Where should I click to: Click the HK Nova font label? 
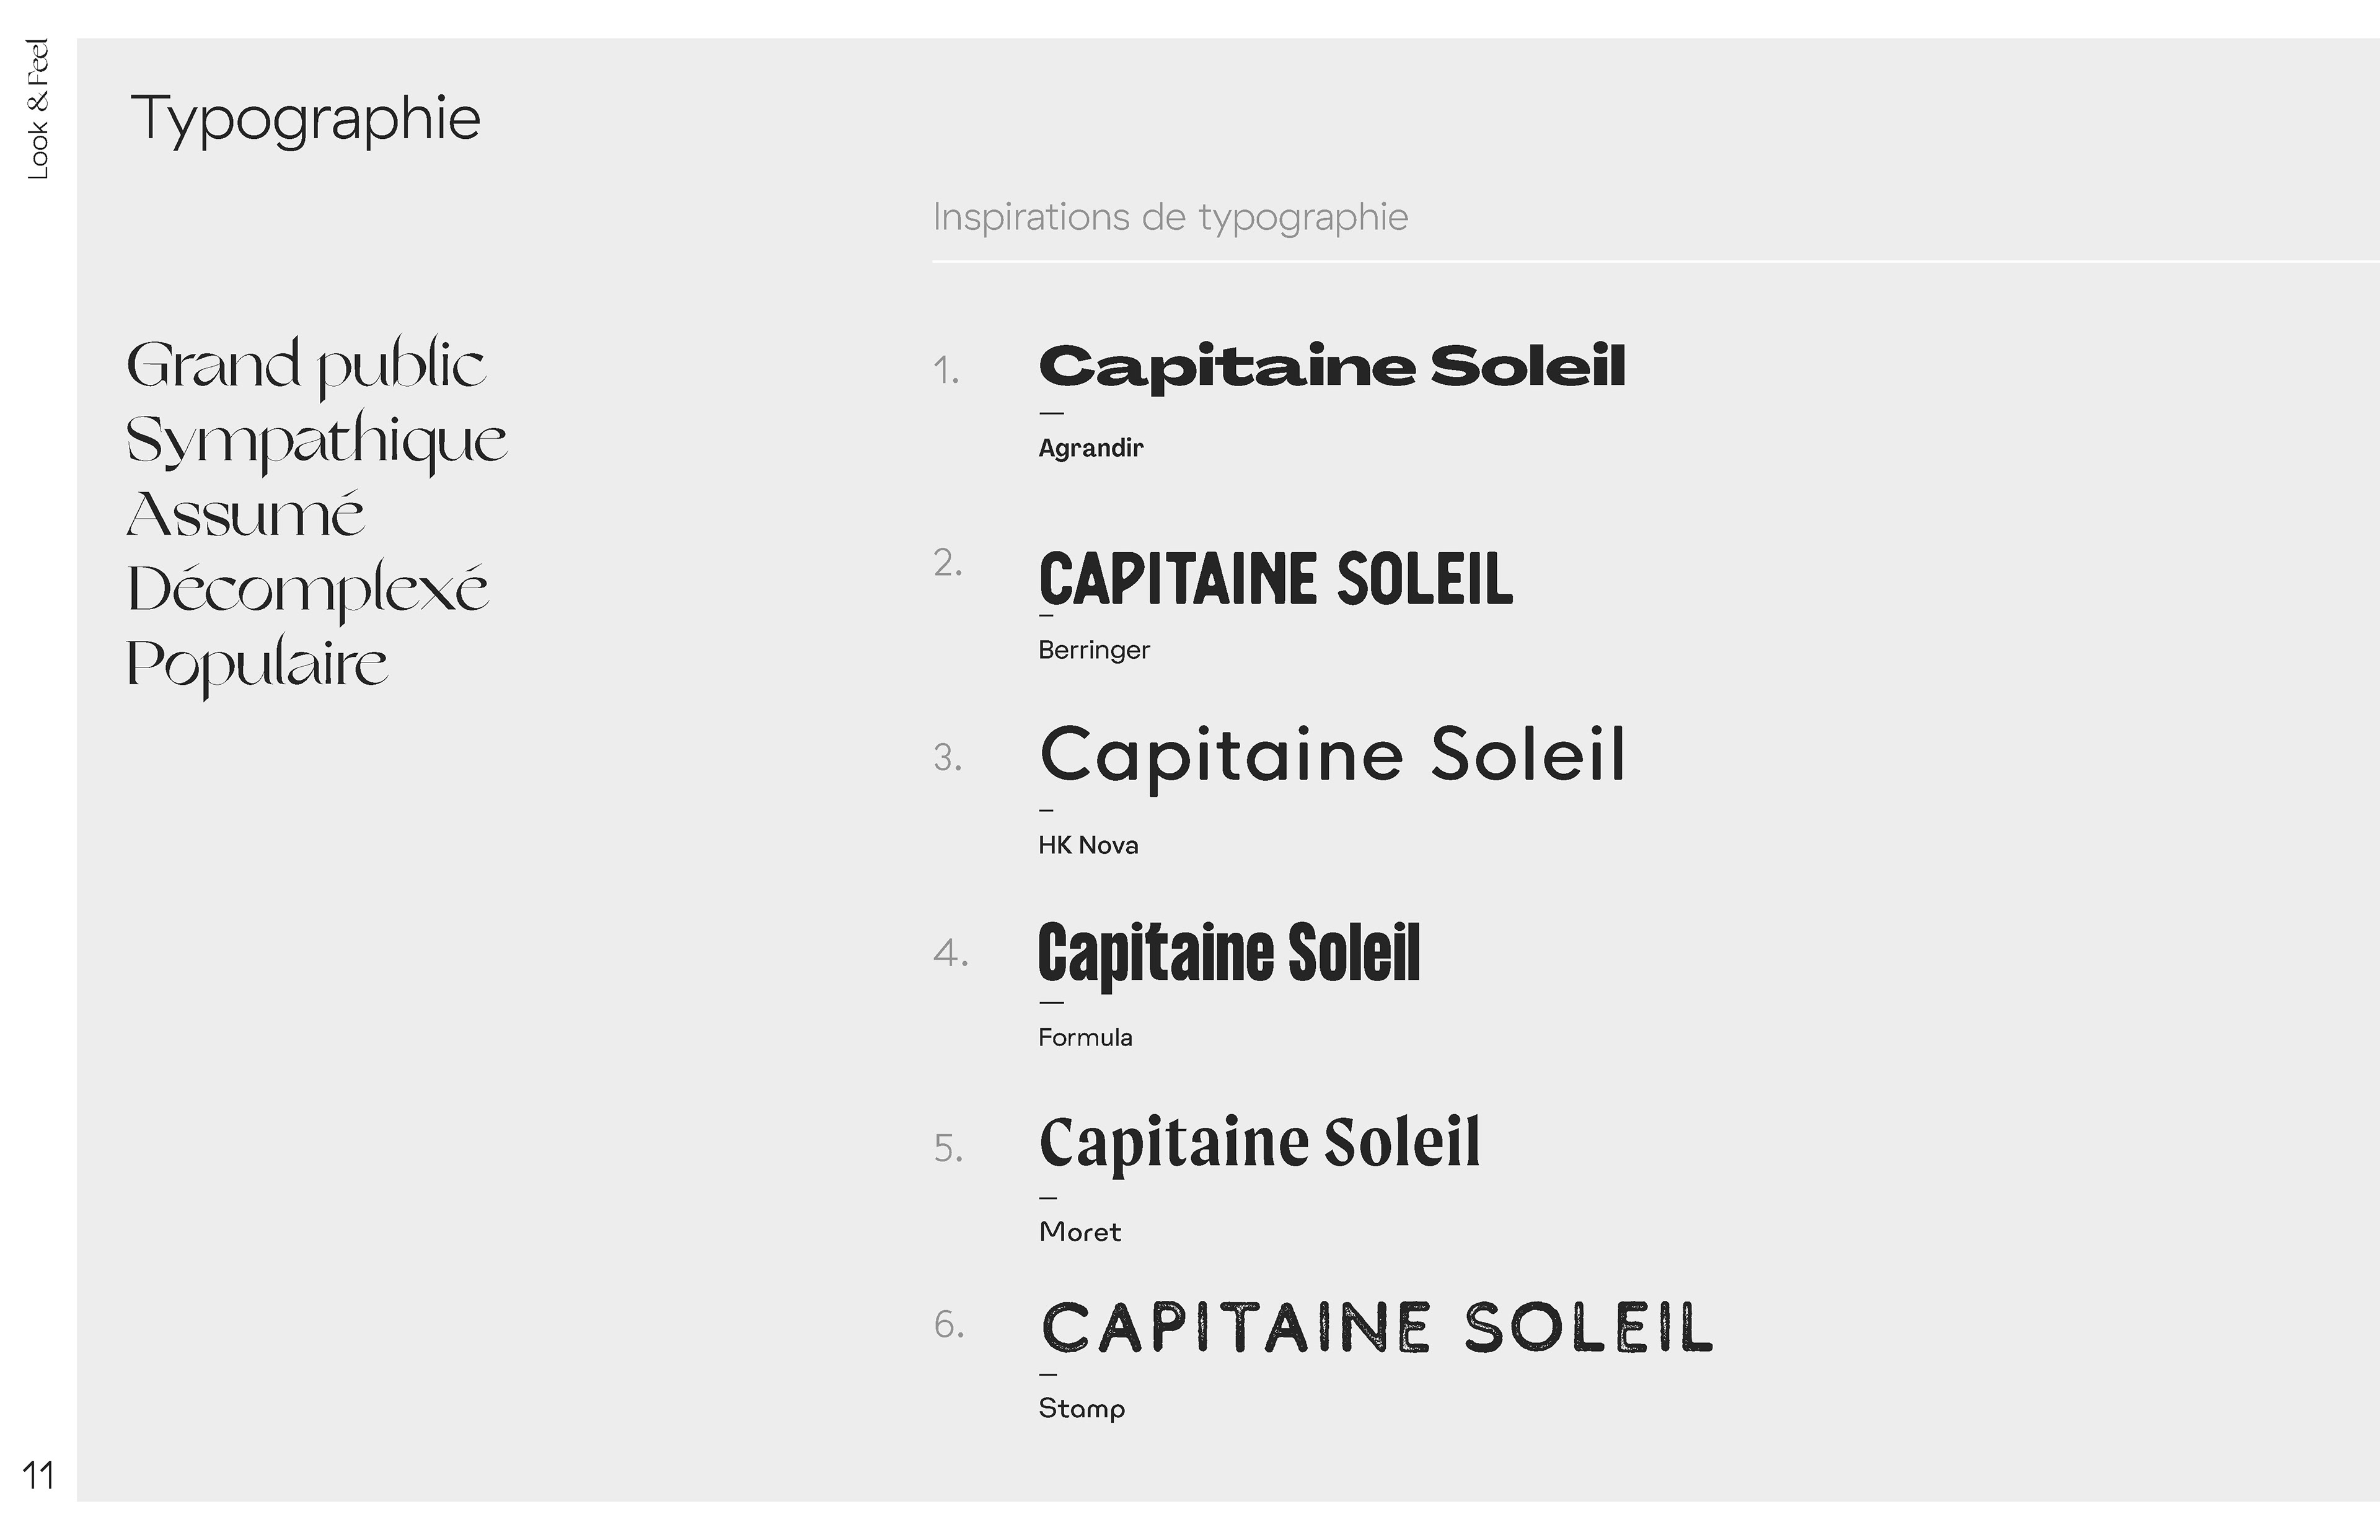(x=1088, y=845)
